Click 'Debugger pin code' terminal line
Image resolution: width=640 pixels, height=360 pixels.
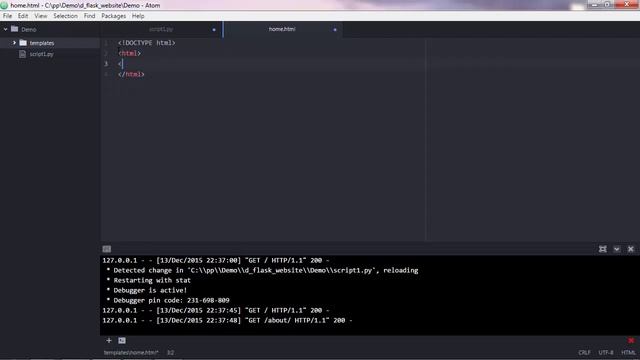168,300
